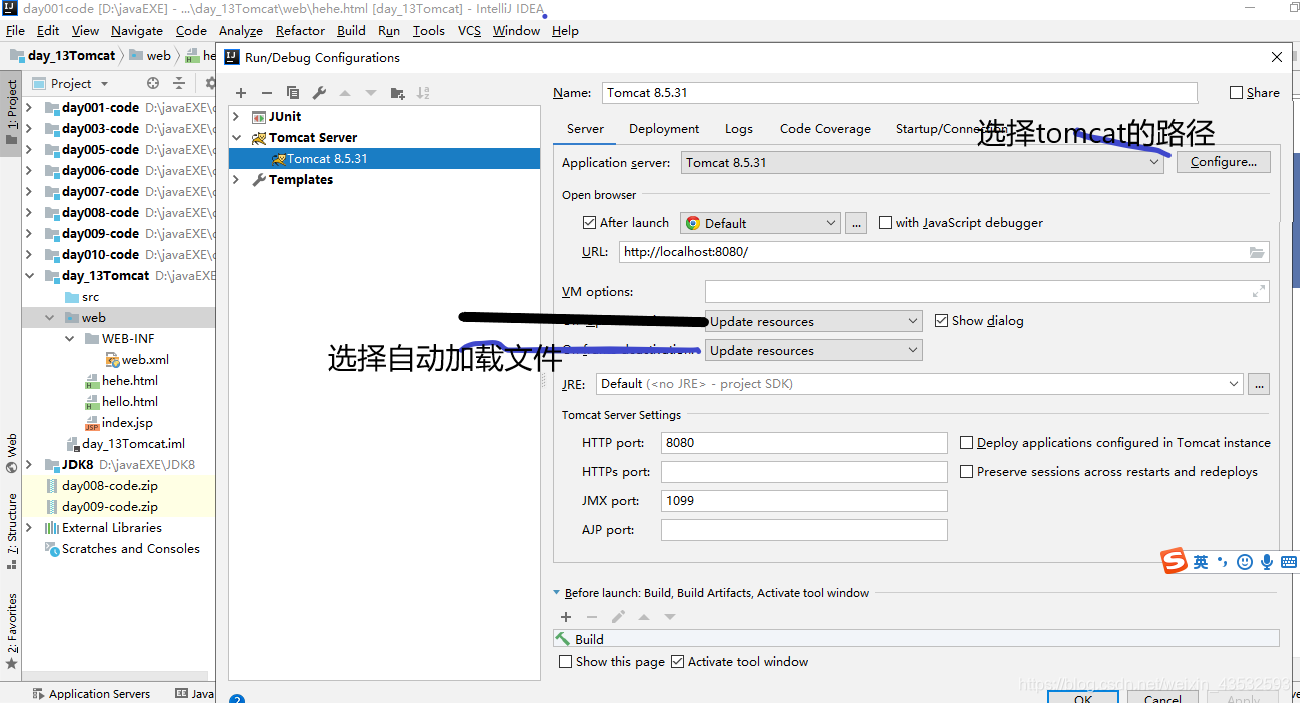Viewport: 1300px width, 703px height.
Task: Open Application server dropdown
Action: (922, 162)
